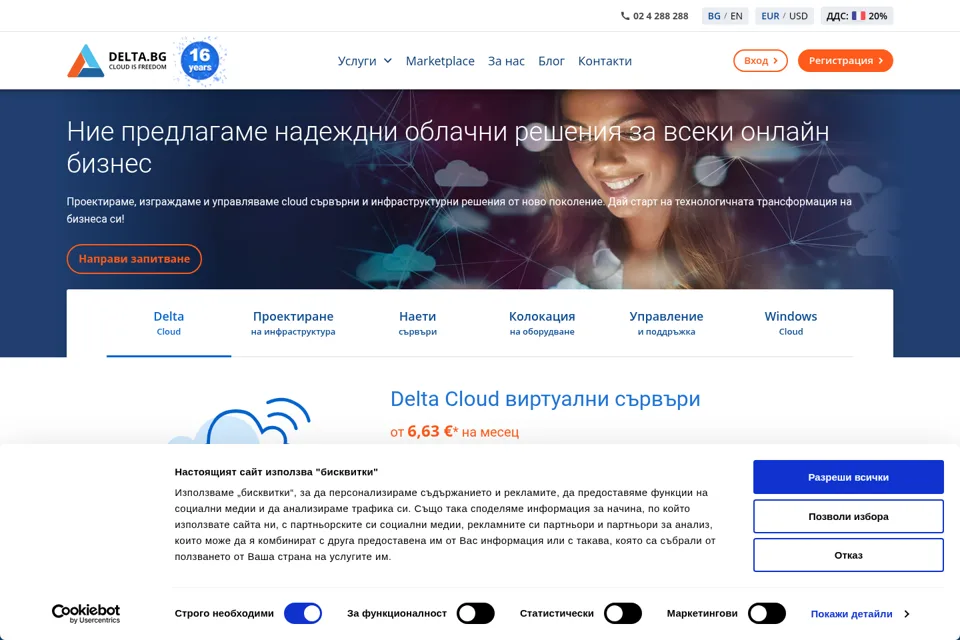The image size is (960, 640).
Task: Open the Контакти page
Action: coord(605,61)
